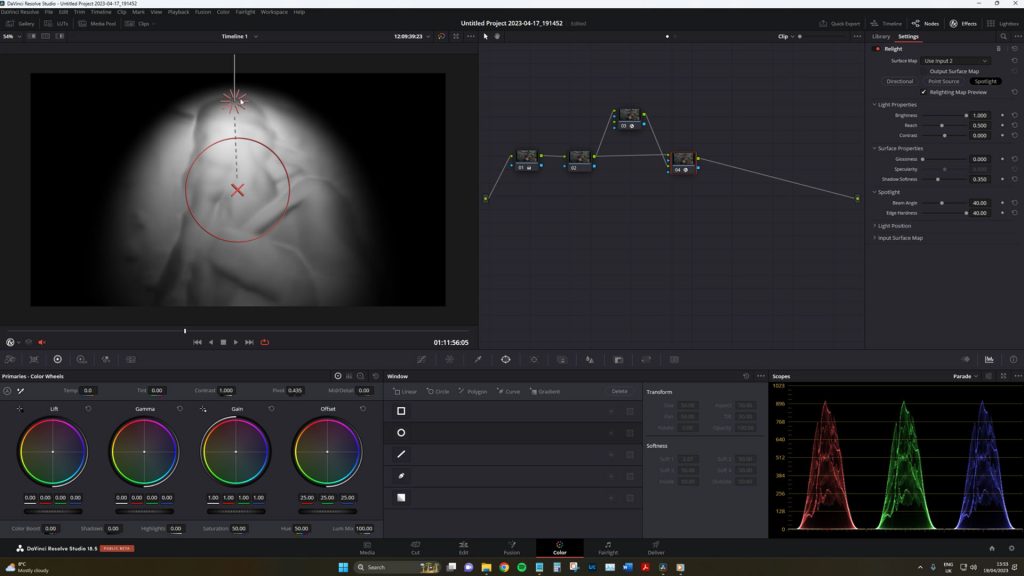Screen dimensions: 1024x576
Task: Add a Polygon power window
Action: pos(473,391)
